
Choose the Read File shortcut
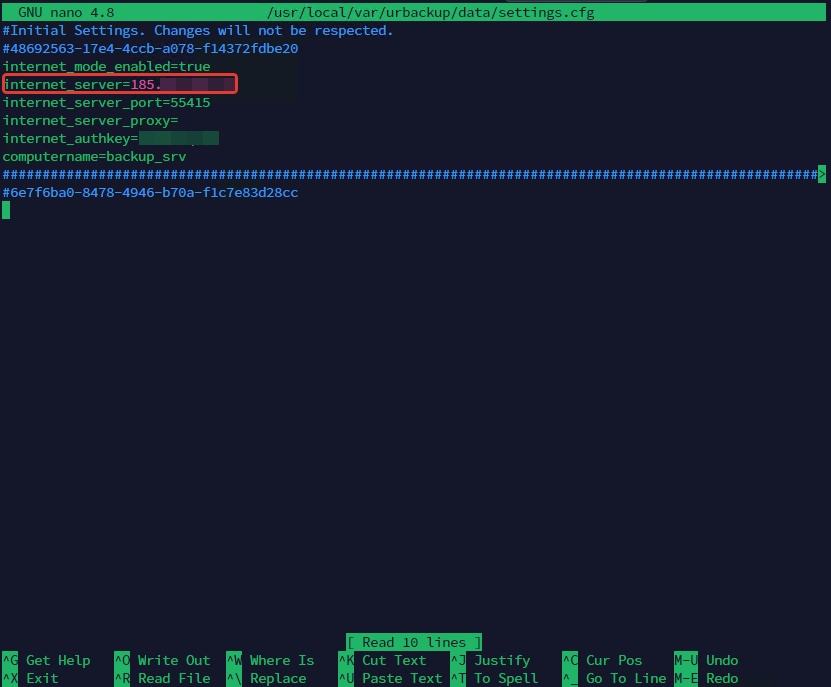click(x=173, y=678)
